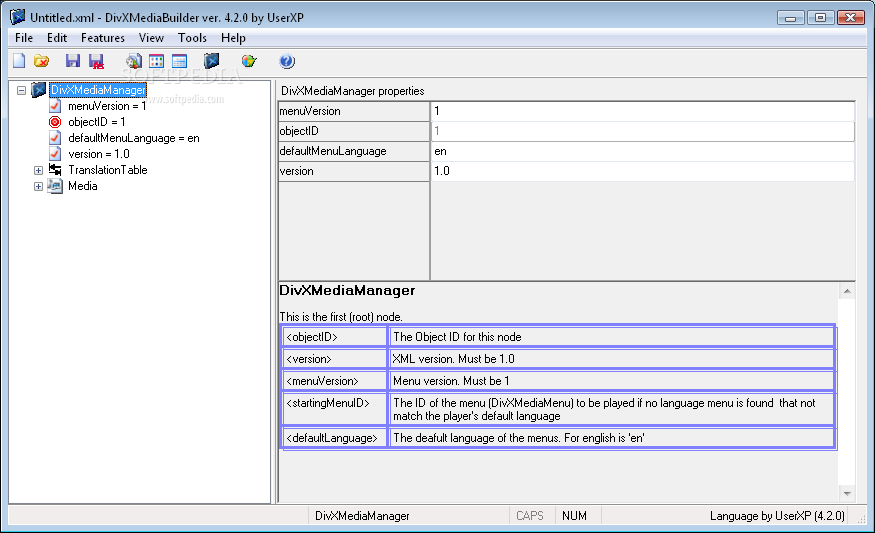
Task: Click the '<version>' cell in help table
Action: (334, 359)
